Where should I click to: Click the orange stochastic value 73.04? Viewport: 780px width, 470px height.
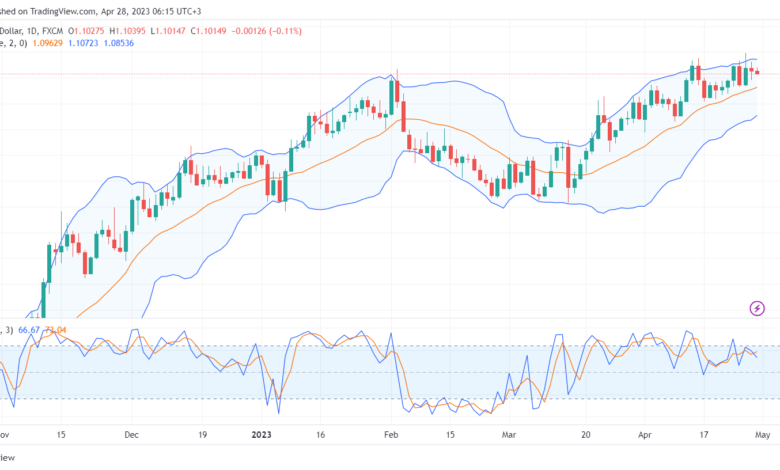(55, 330)
